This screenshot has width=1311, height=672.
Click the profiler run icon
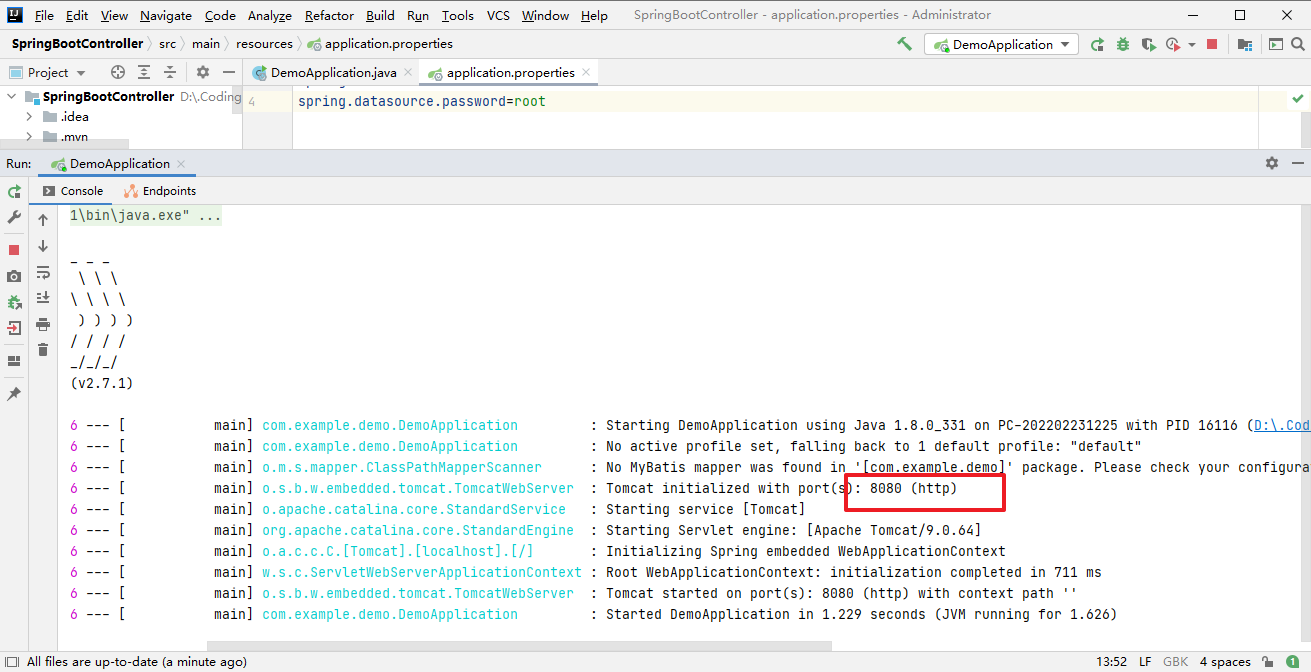(x=1173, y=44)
